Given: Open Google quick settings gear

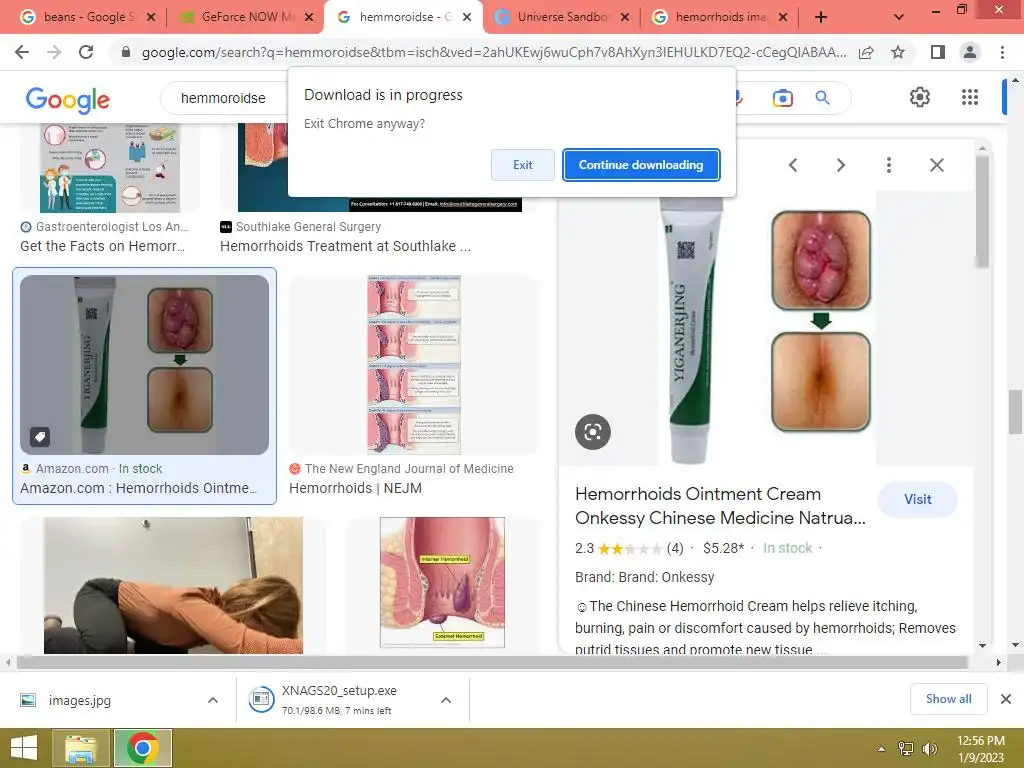Looking at the screenshot, I should tap(920, 97).
